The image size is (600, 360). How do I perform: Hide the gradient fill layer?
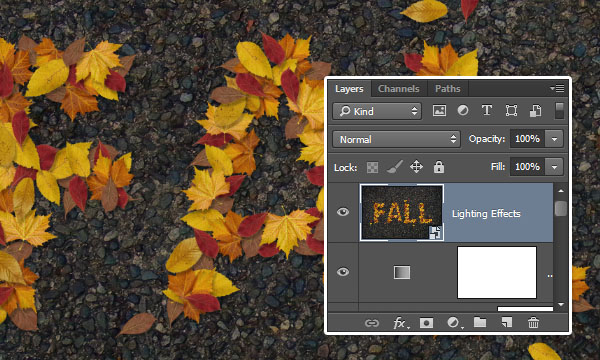pyautogui.click(x=342, y=272)
